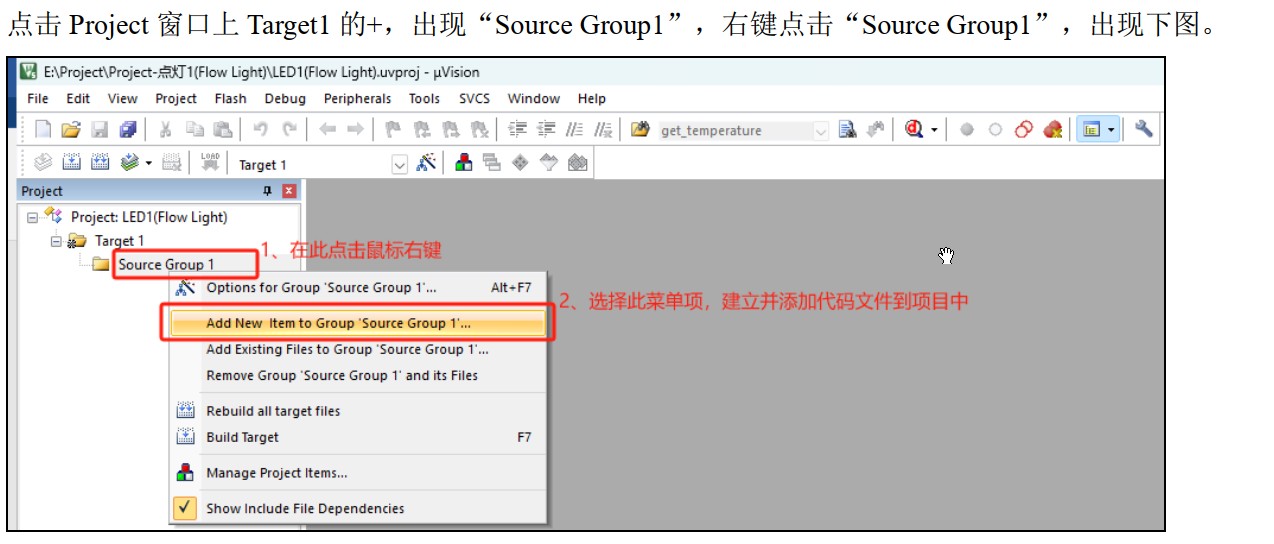Click the Paste clipboard icon
The width and height of the screenshot is (1274, 544).
pos(222,130)
